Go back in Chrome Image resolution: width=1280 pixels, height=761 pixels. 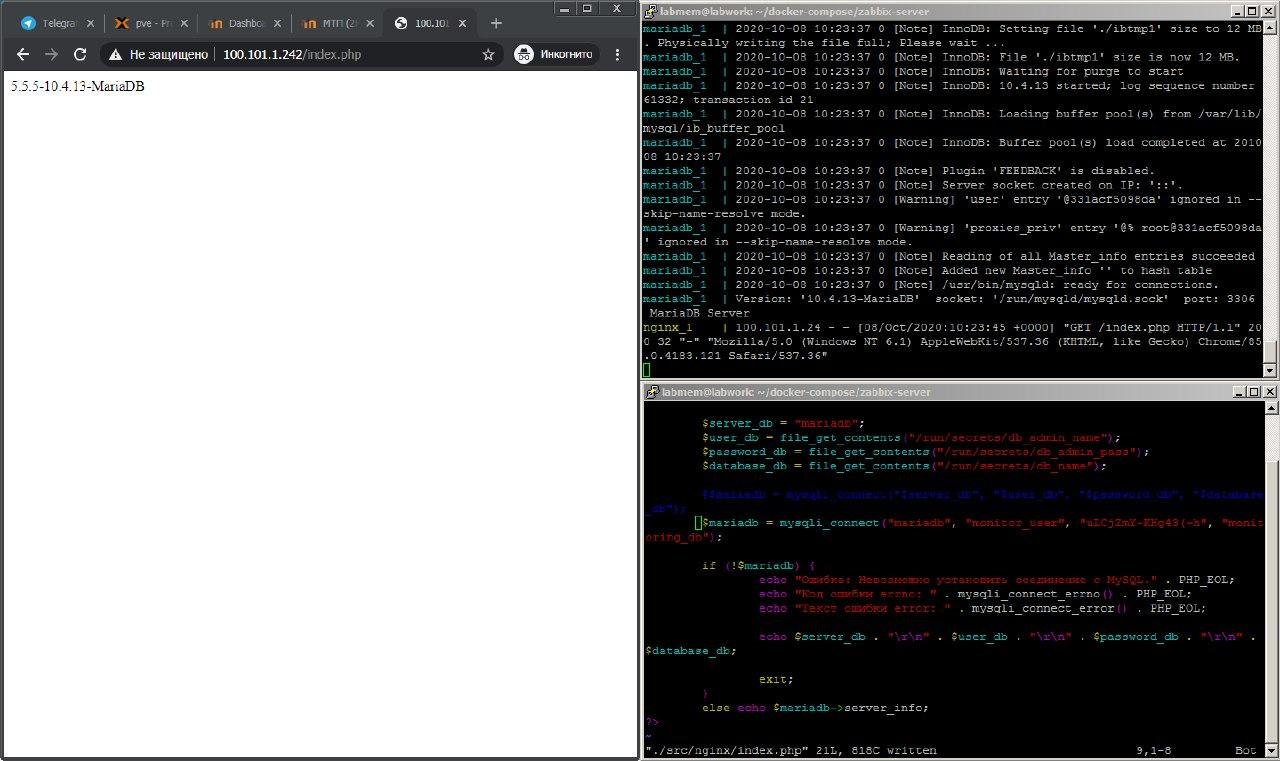coord(24,54)
